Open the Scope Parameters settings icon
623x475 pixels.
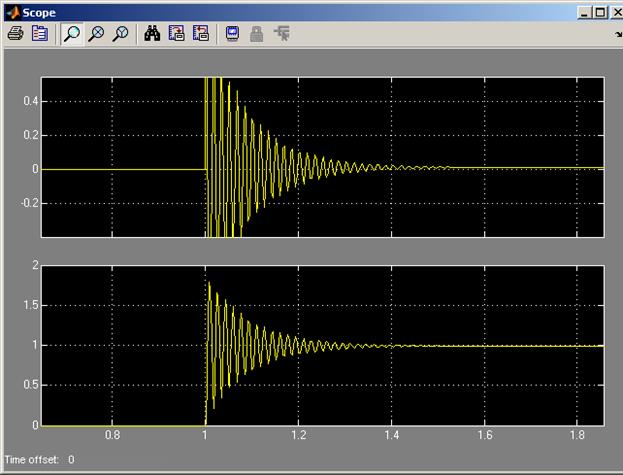40,33
